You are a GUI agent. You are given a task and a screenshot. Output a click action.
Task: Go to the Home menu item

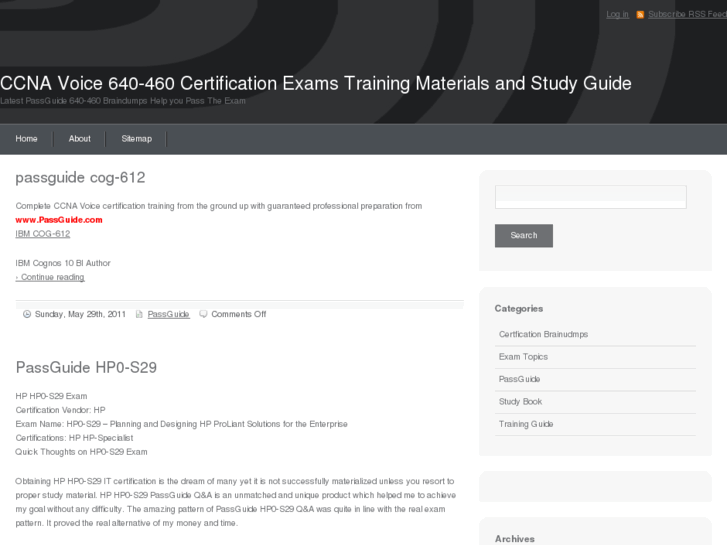pyautogui.click(x=26, y=139)
